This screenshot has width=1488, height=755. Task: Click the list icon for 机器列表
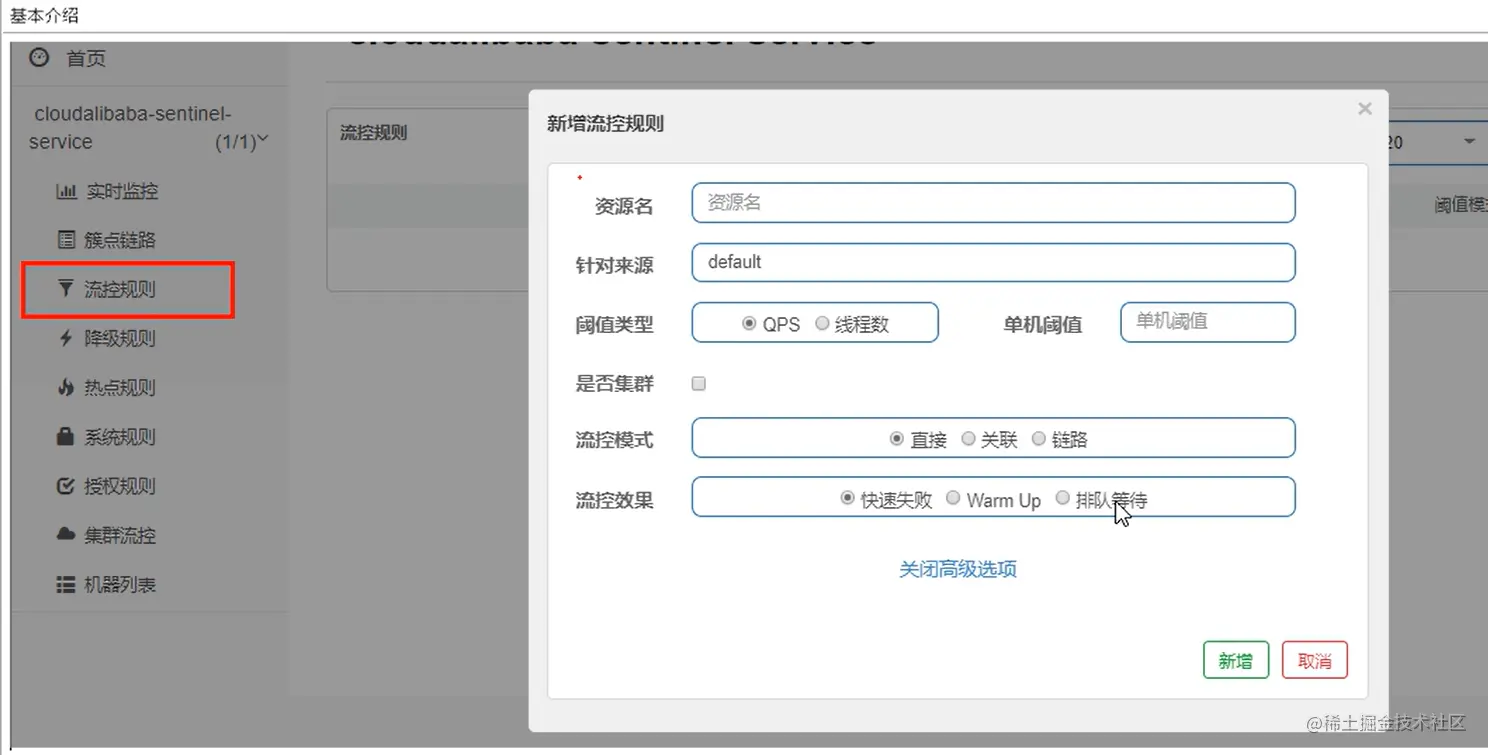[66, 584]
